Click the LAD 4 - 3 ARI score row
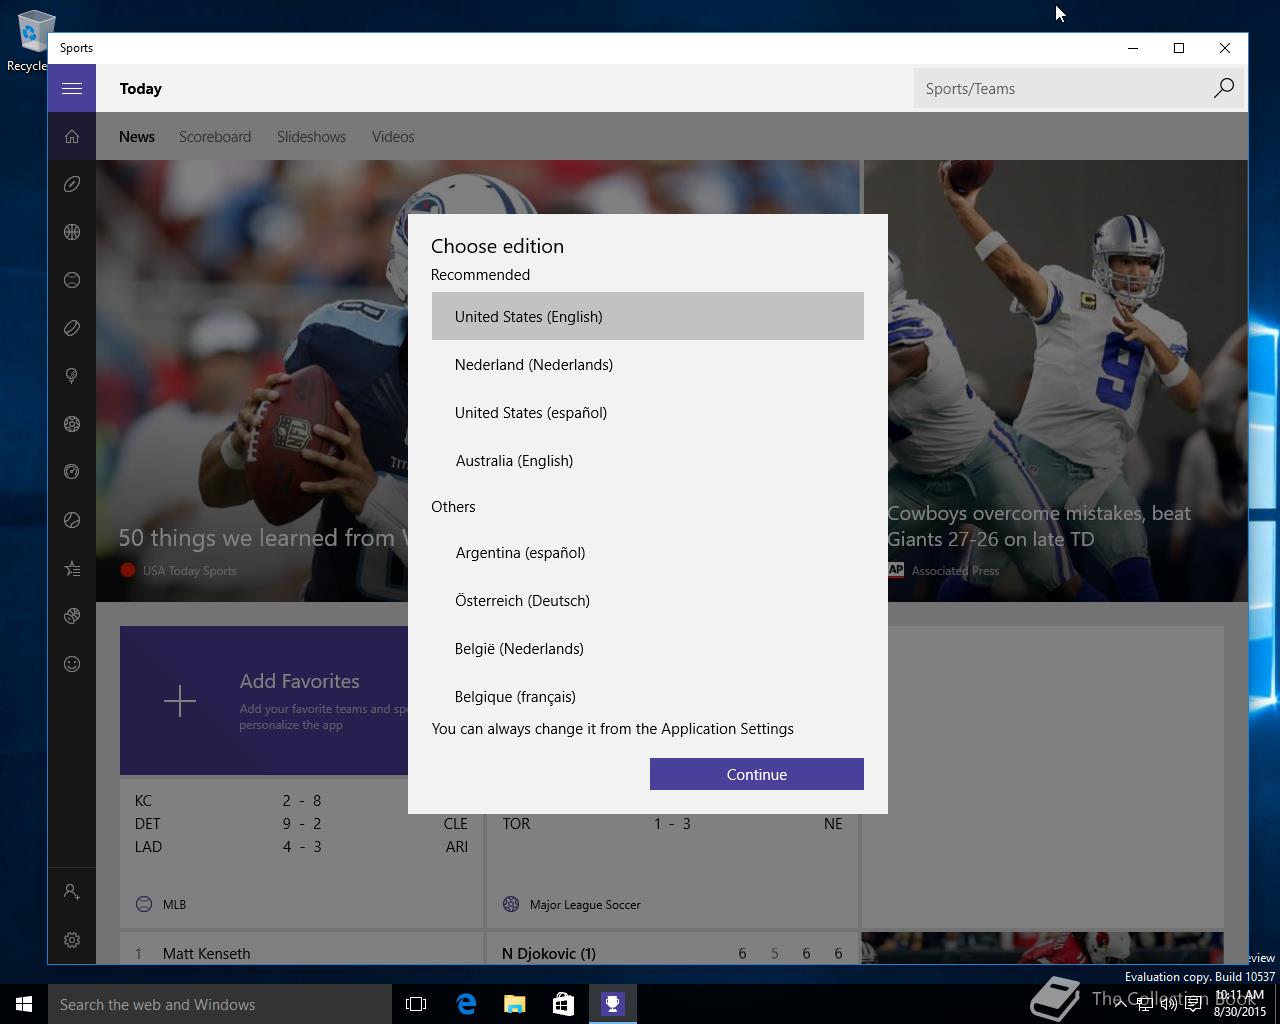The image size is (1280, 1024). (301, 846)
